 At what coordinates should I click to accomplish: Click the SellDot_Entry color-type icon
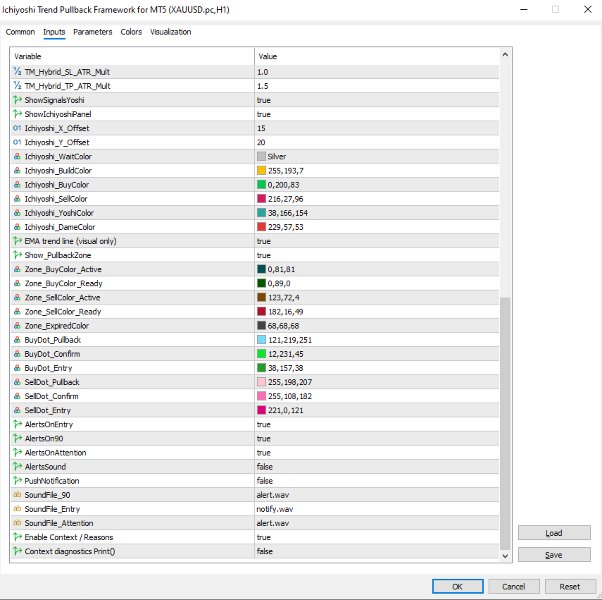pos(17,410)
